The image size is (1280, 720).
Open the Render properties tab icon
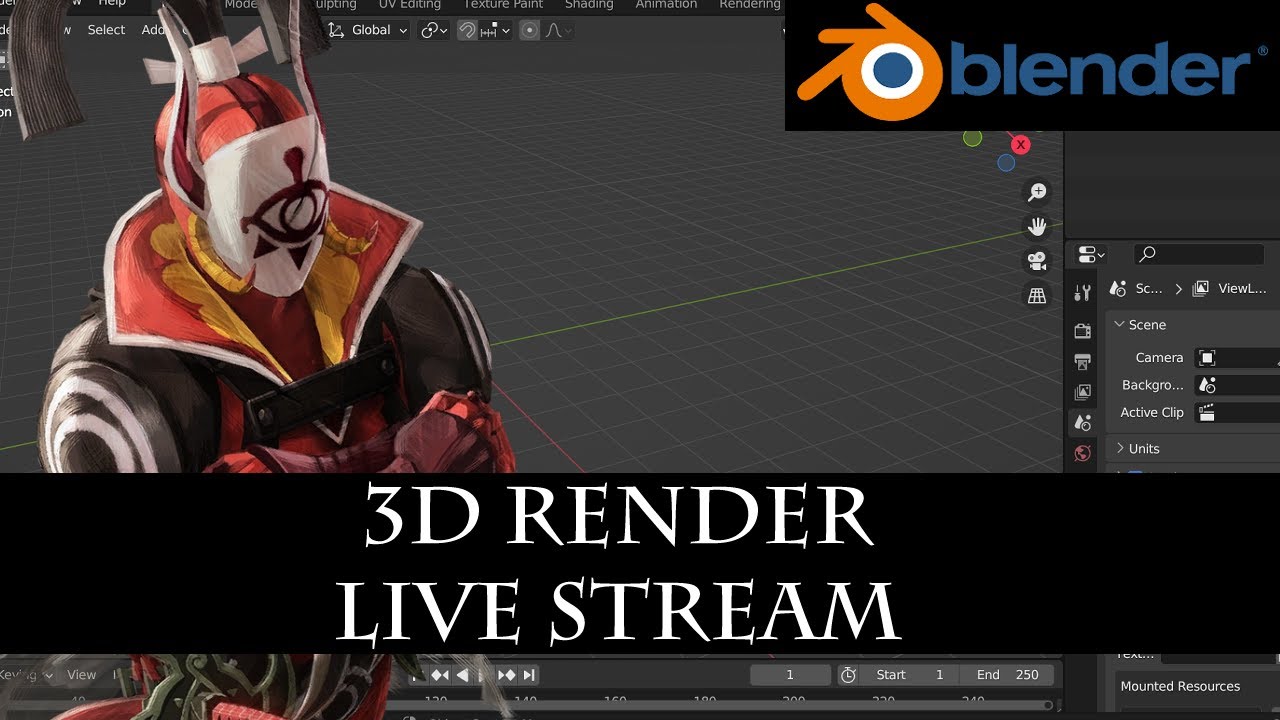(1082, 331)
